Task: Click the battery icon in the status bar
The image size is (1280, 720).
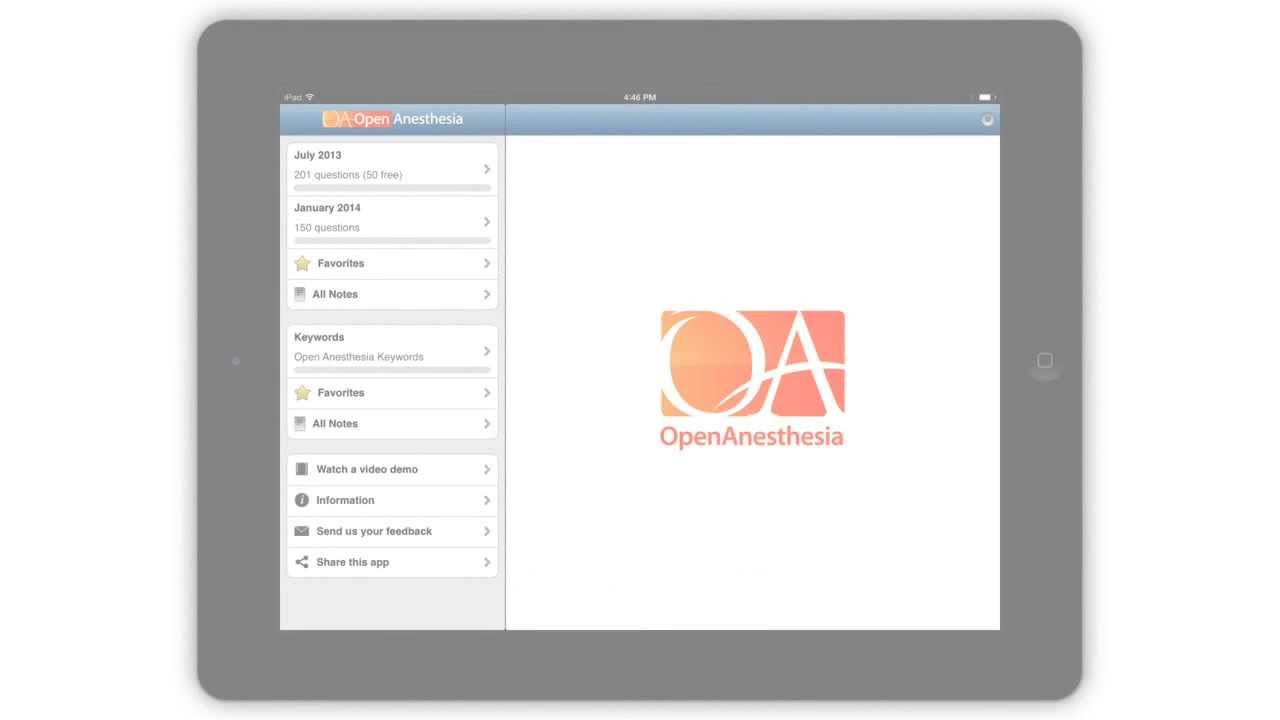Action: [x=985, y=97]
